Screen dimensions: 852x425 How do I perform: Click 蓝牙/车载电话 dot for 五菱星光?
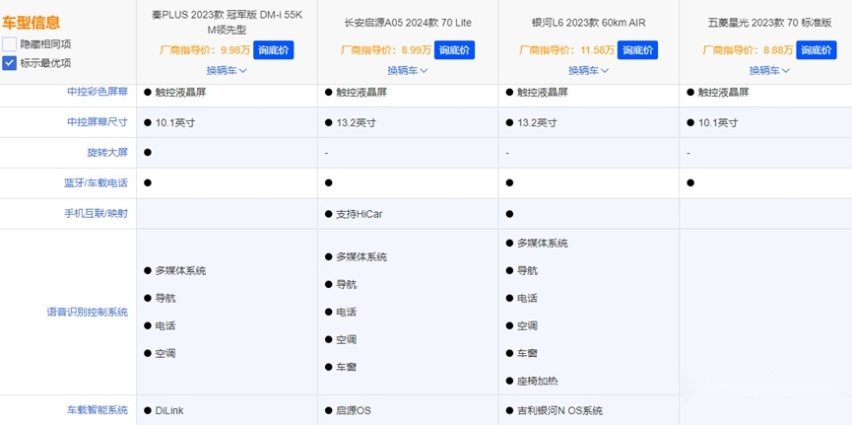point(690,183)
